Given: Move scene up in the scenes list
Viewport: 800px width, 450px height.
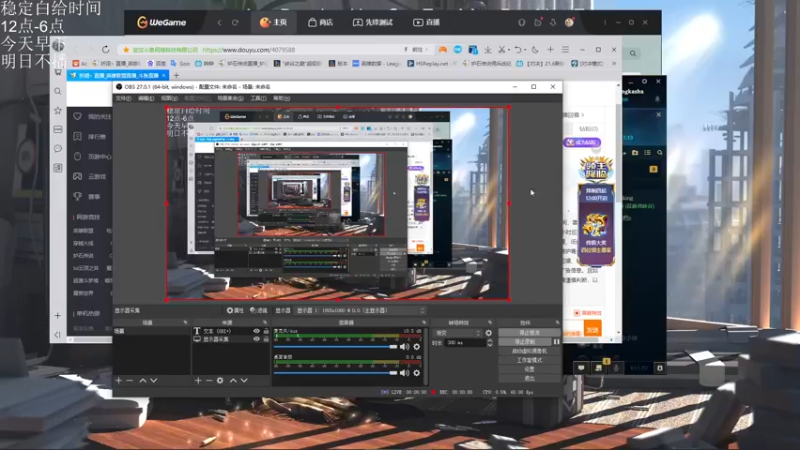Looking at the screenshot, I should click(143, 381).
